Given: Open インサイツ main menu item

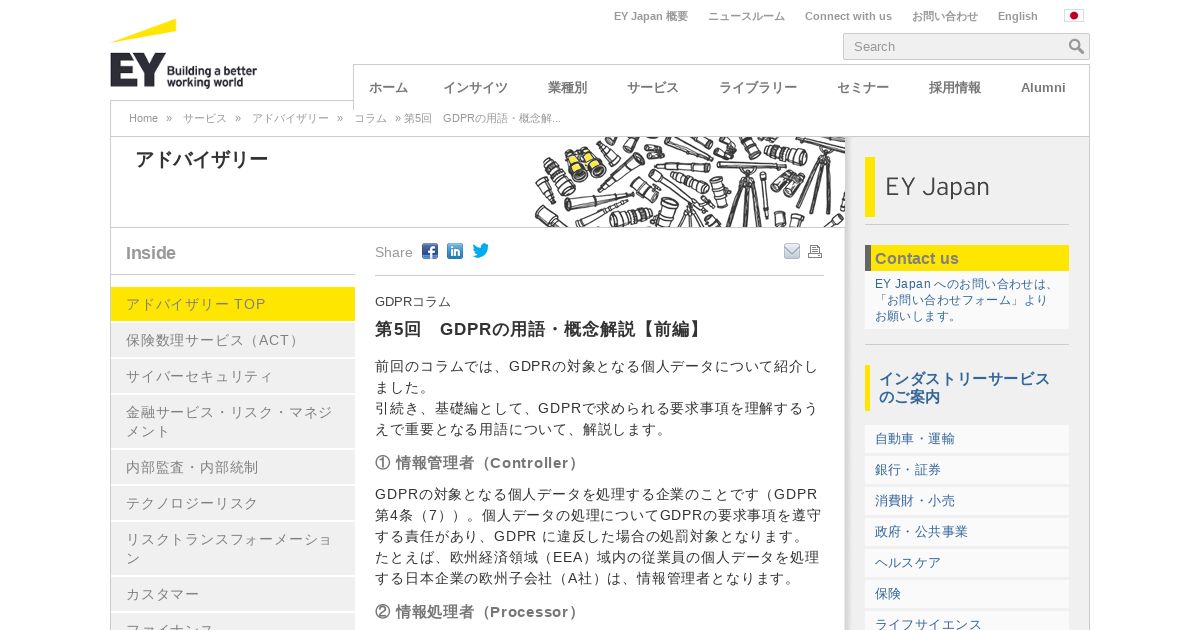Looking at the screenshot, I should pos(475,88).
